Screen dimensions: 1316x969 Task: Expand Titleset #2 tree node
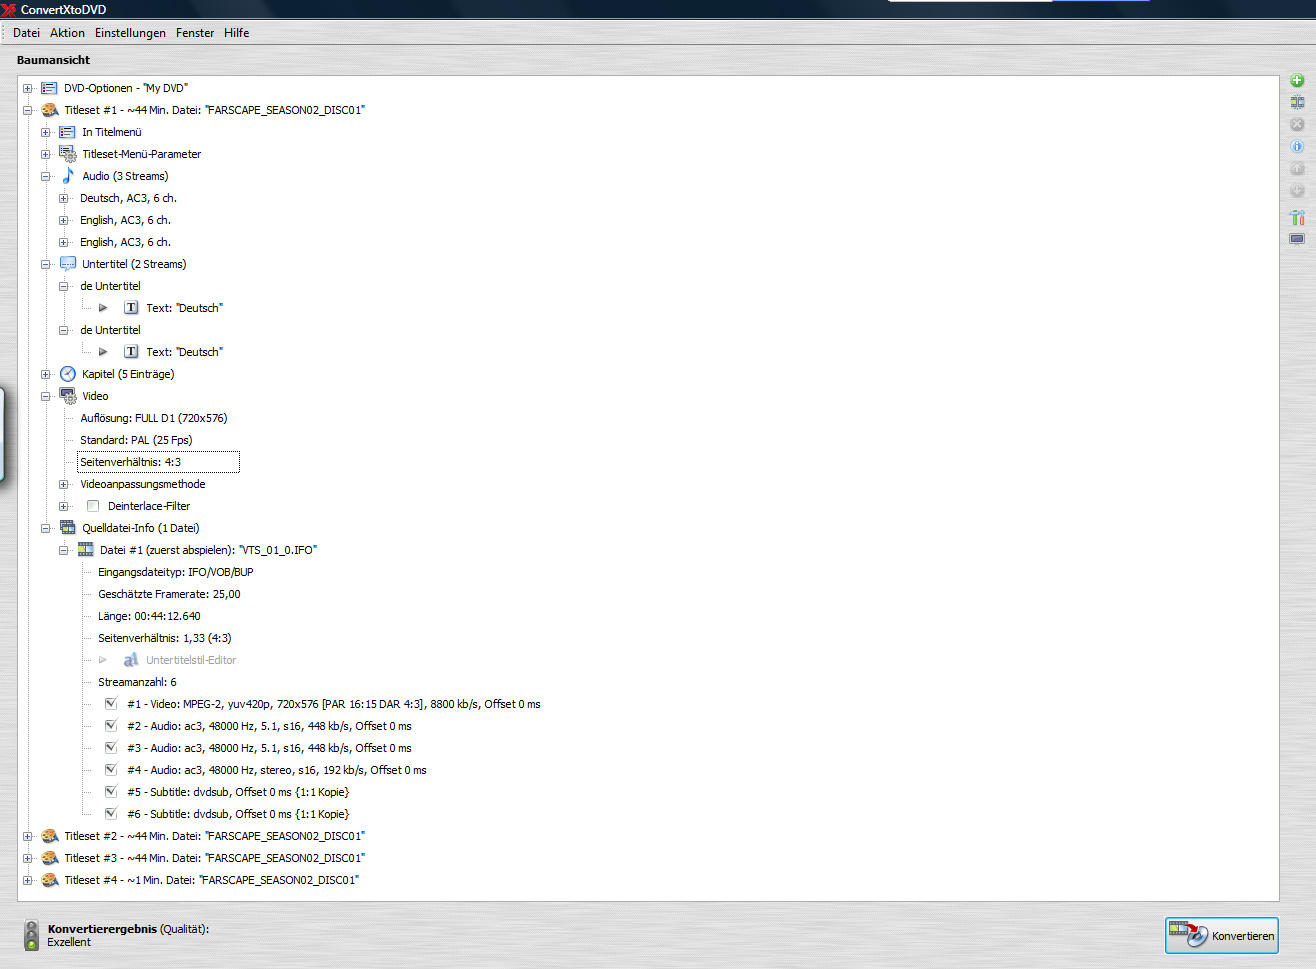[28, 836]
